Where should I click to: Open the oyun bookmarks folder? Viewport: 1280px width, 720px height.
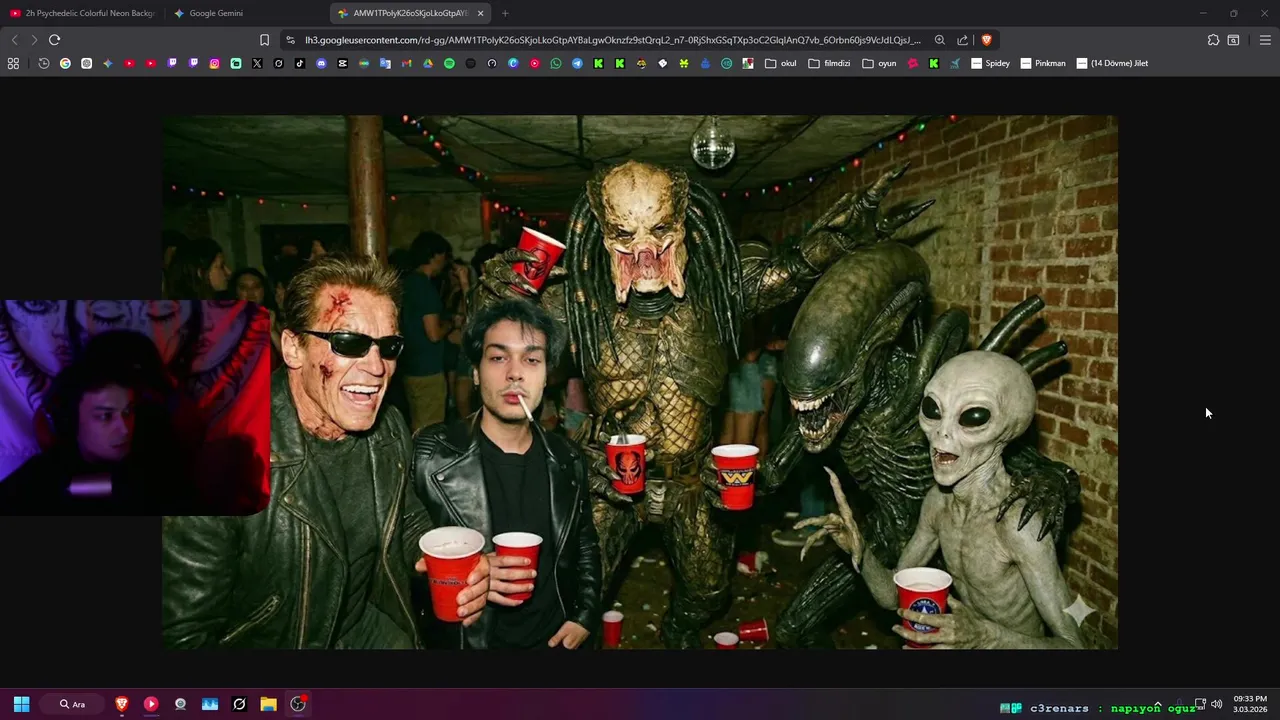[x=879, y=63]
